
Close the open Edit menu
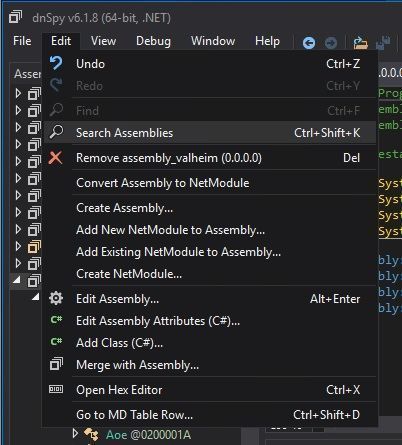click(x=61, y=41)
